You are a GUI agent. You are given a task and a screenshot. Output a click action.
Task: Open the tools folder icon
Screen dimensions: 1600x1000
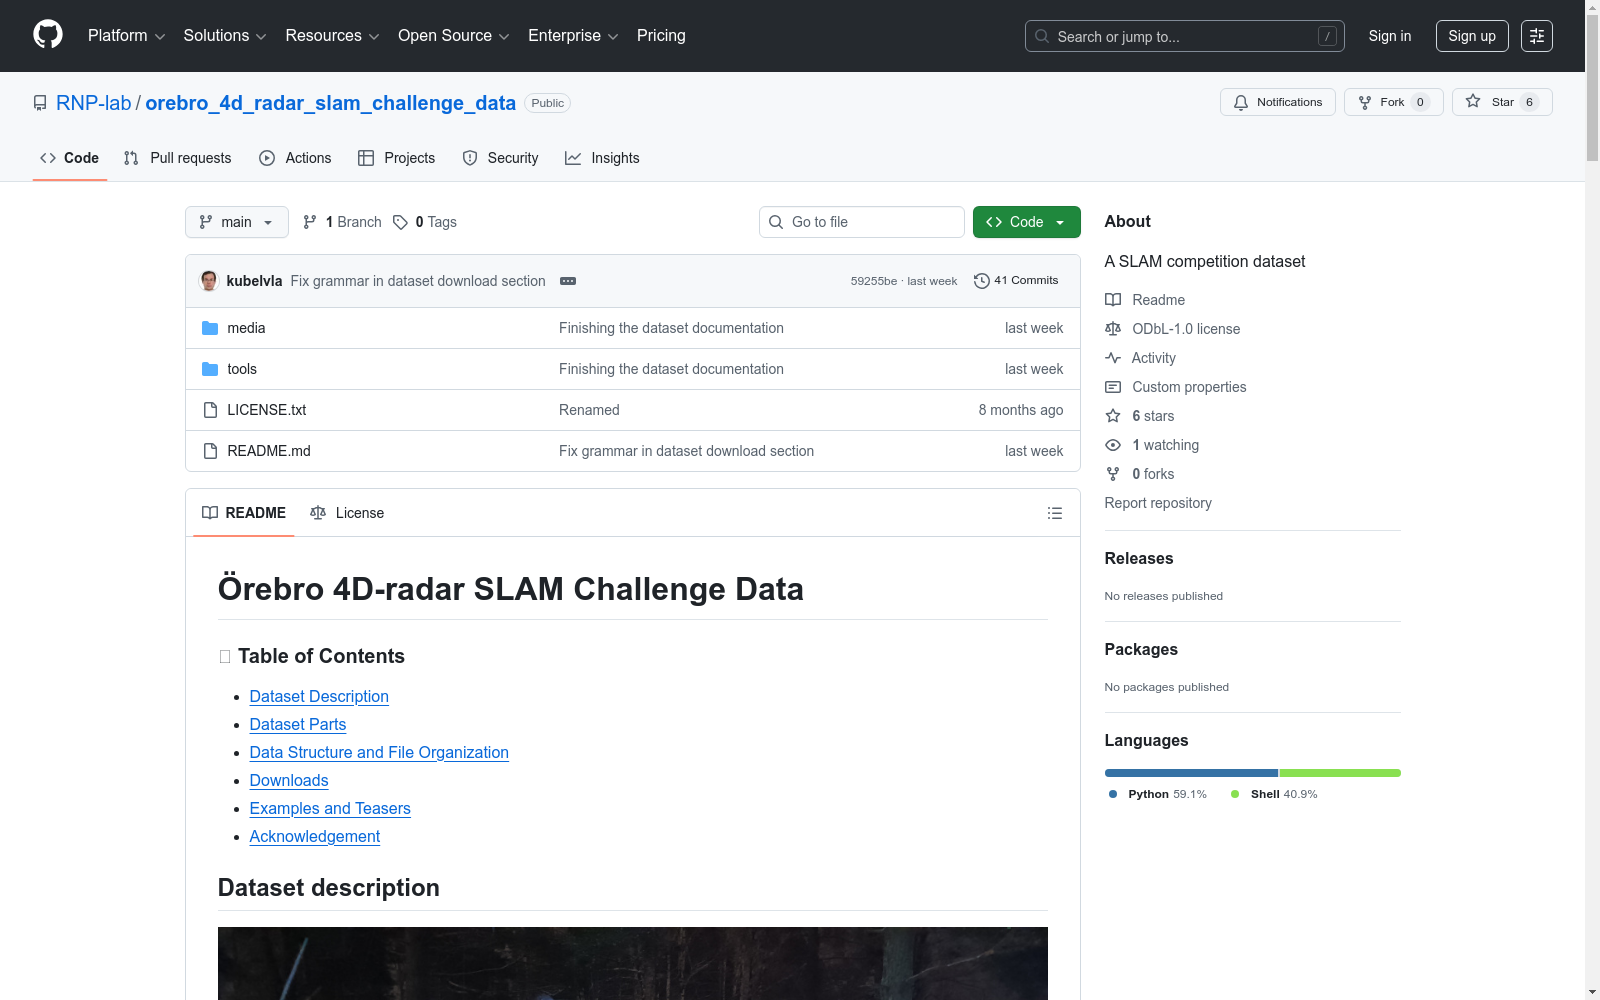pos(210,369)
